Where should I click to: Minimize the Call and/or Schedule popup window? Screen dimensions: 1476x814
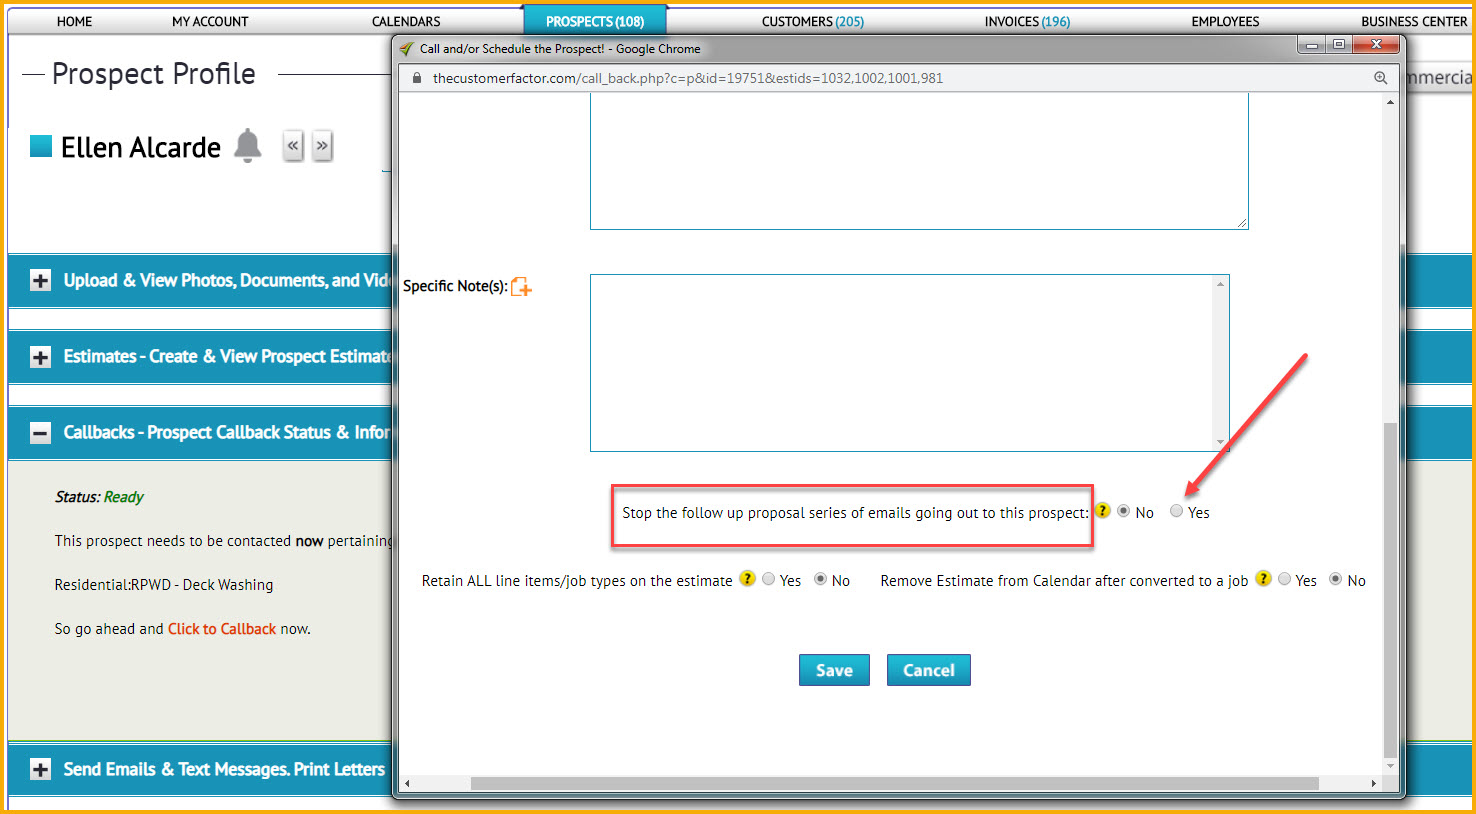point(1312,45)
